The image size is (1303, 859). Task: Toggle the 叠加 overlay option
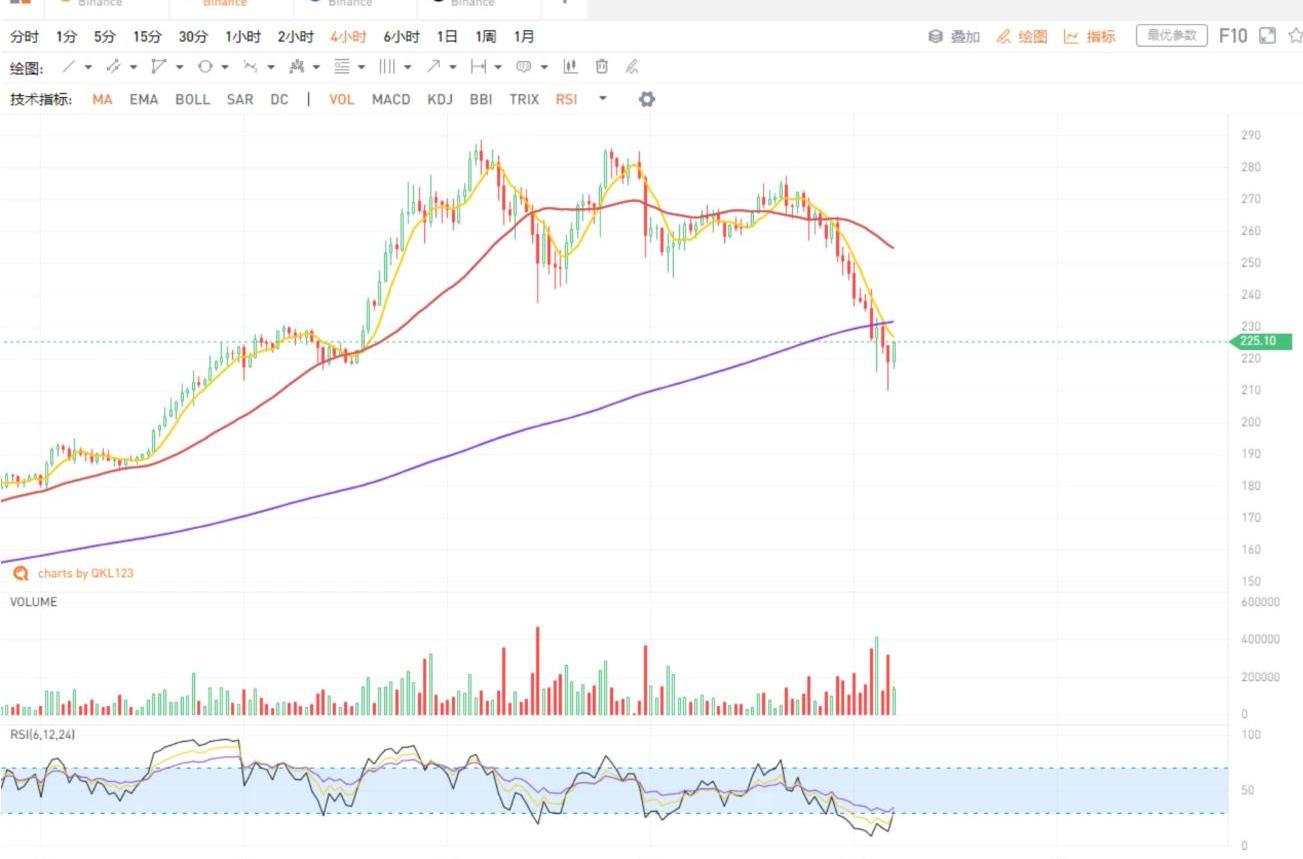pos(954,36)
